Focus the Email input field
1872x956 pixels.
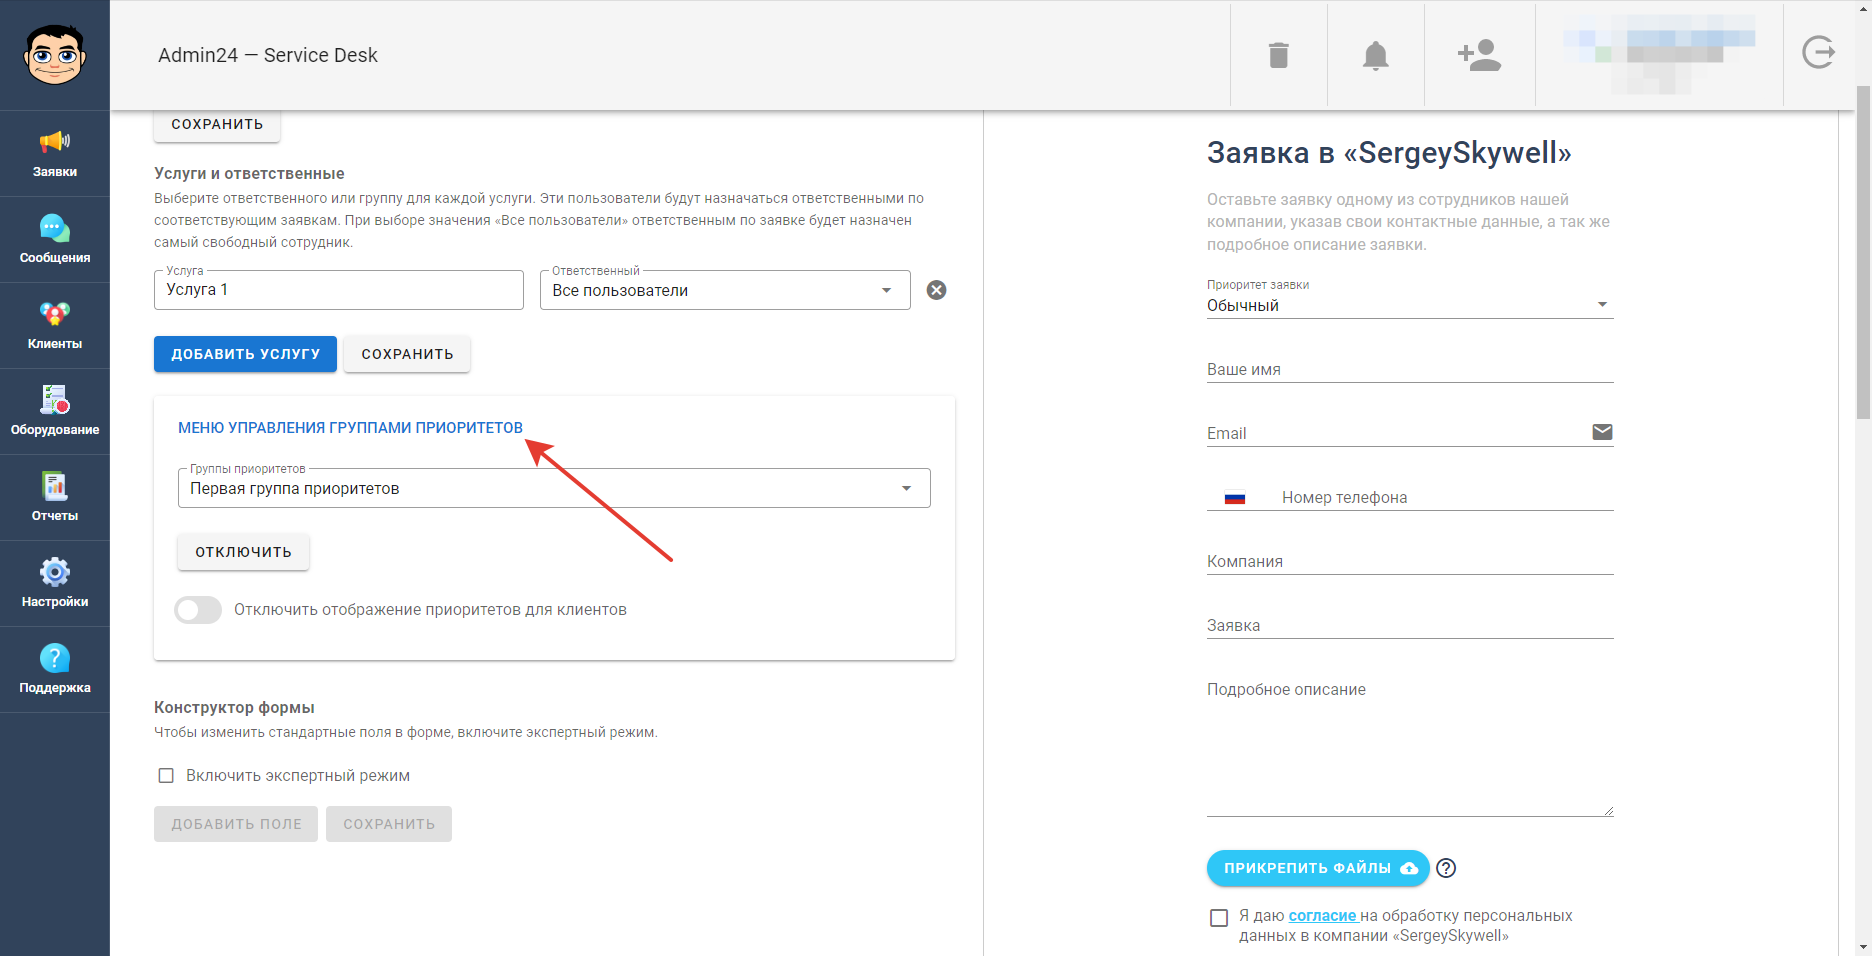[x=1397, y=433]
